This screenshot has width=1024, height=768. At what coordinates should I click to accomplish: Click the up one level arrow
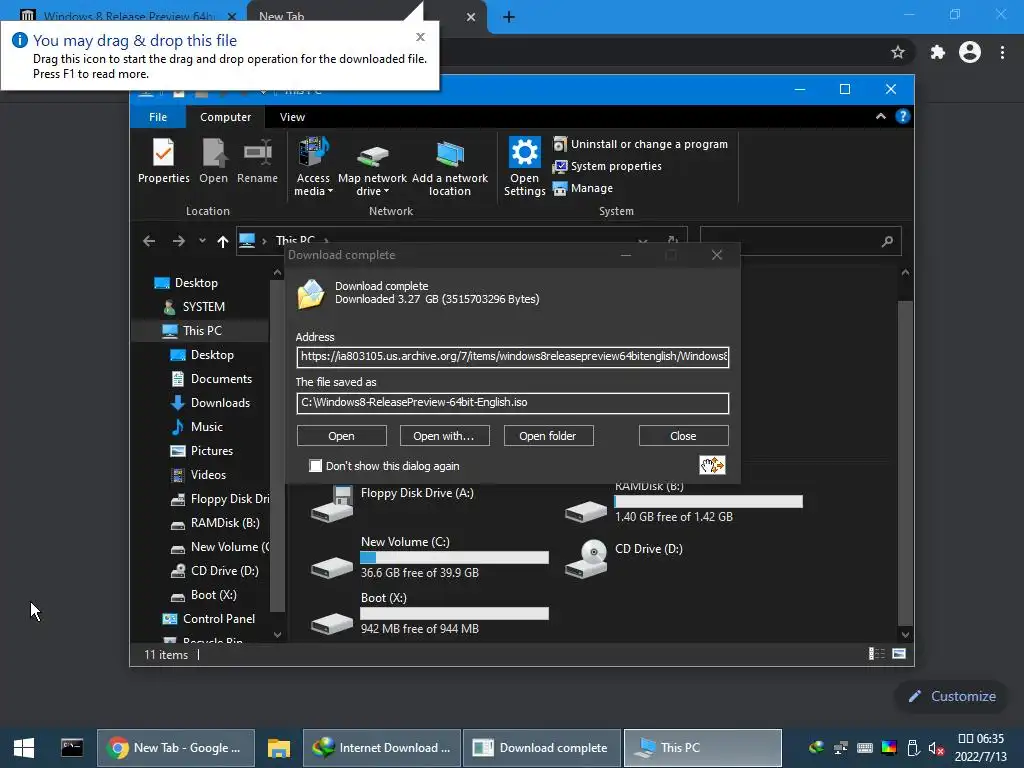(x=223, y=242)
